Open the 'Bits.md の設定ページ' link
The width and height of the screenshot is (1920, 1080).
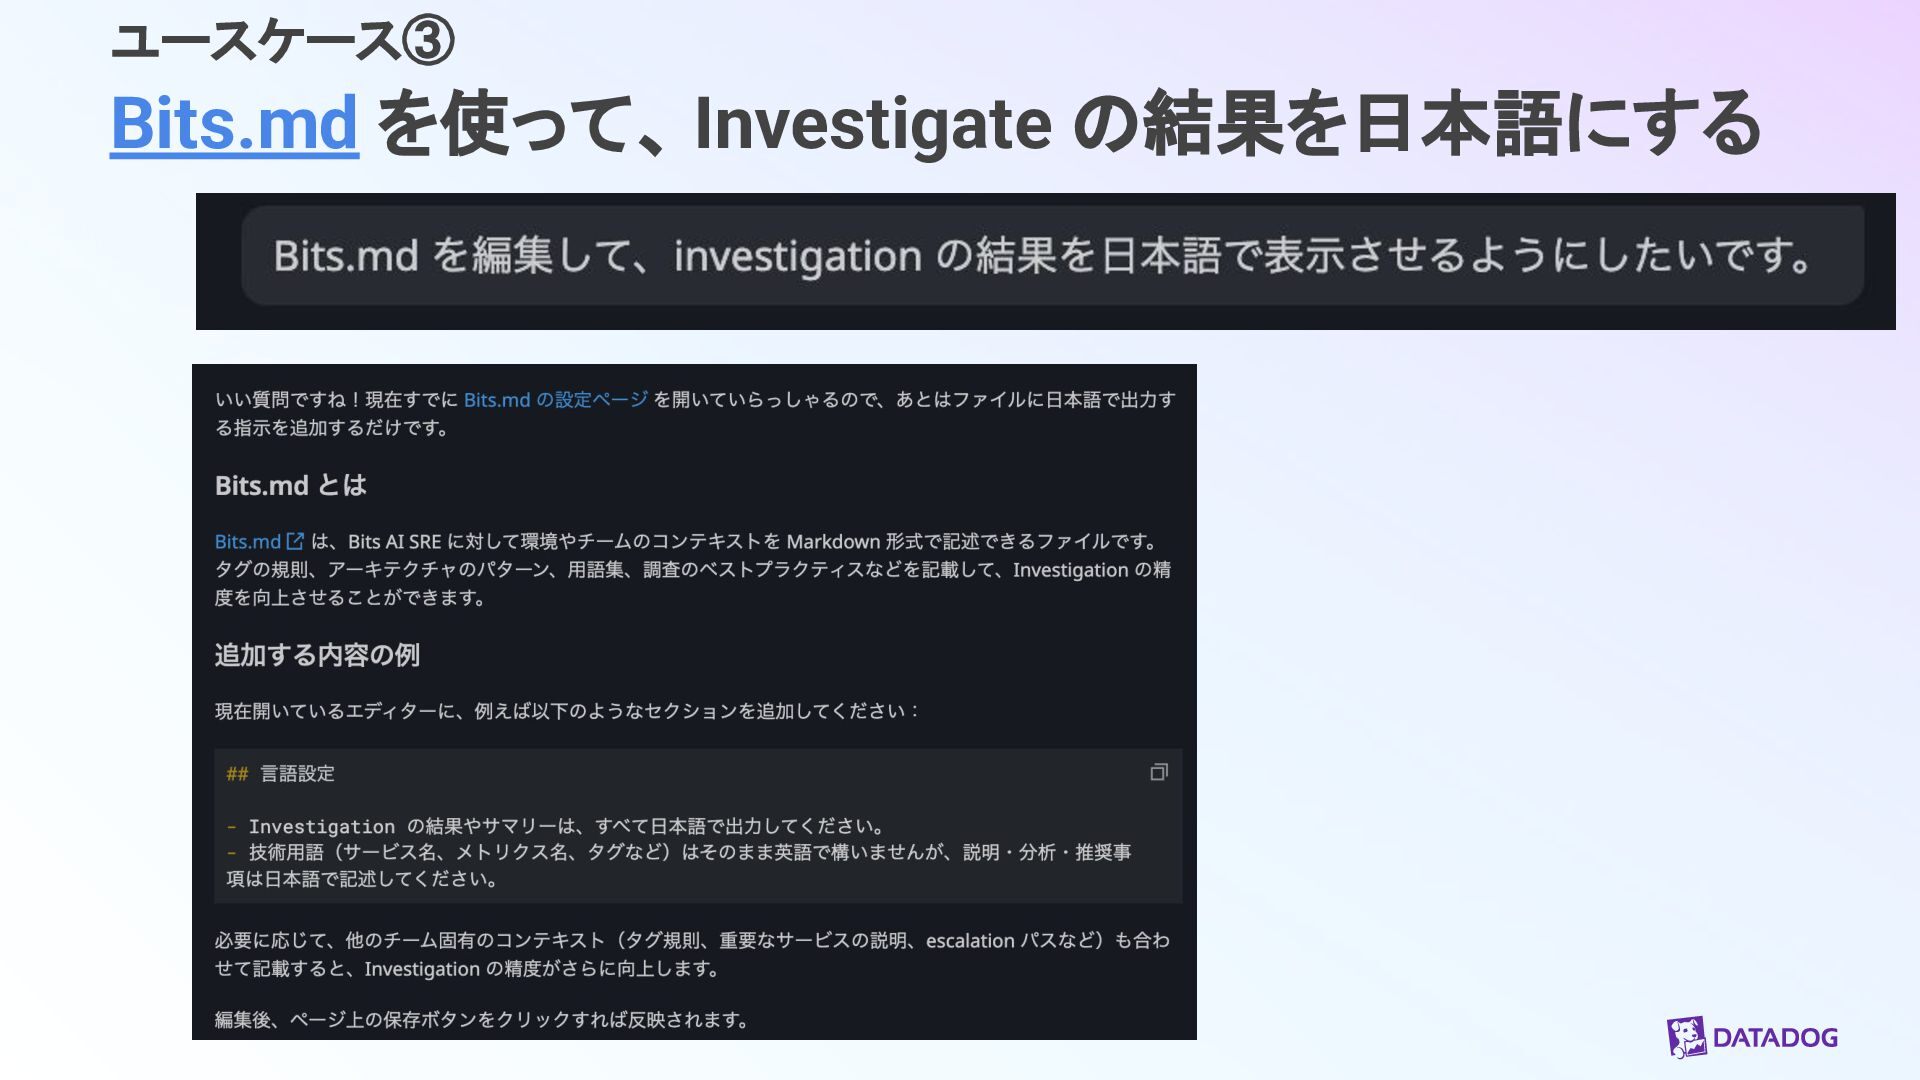coord(556,400)
